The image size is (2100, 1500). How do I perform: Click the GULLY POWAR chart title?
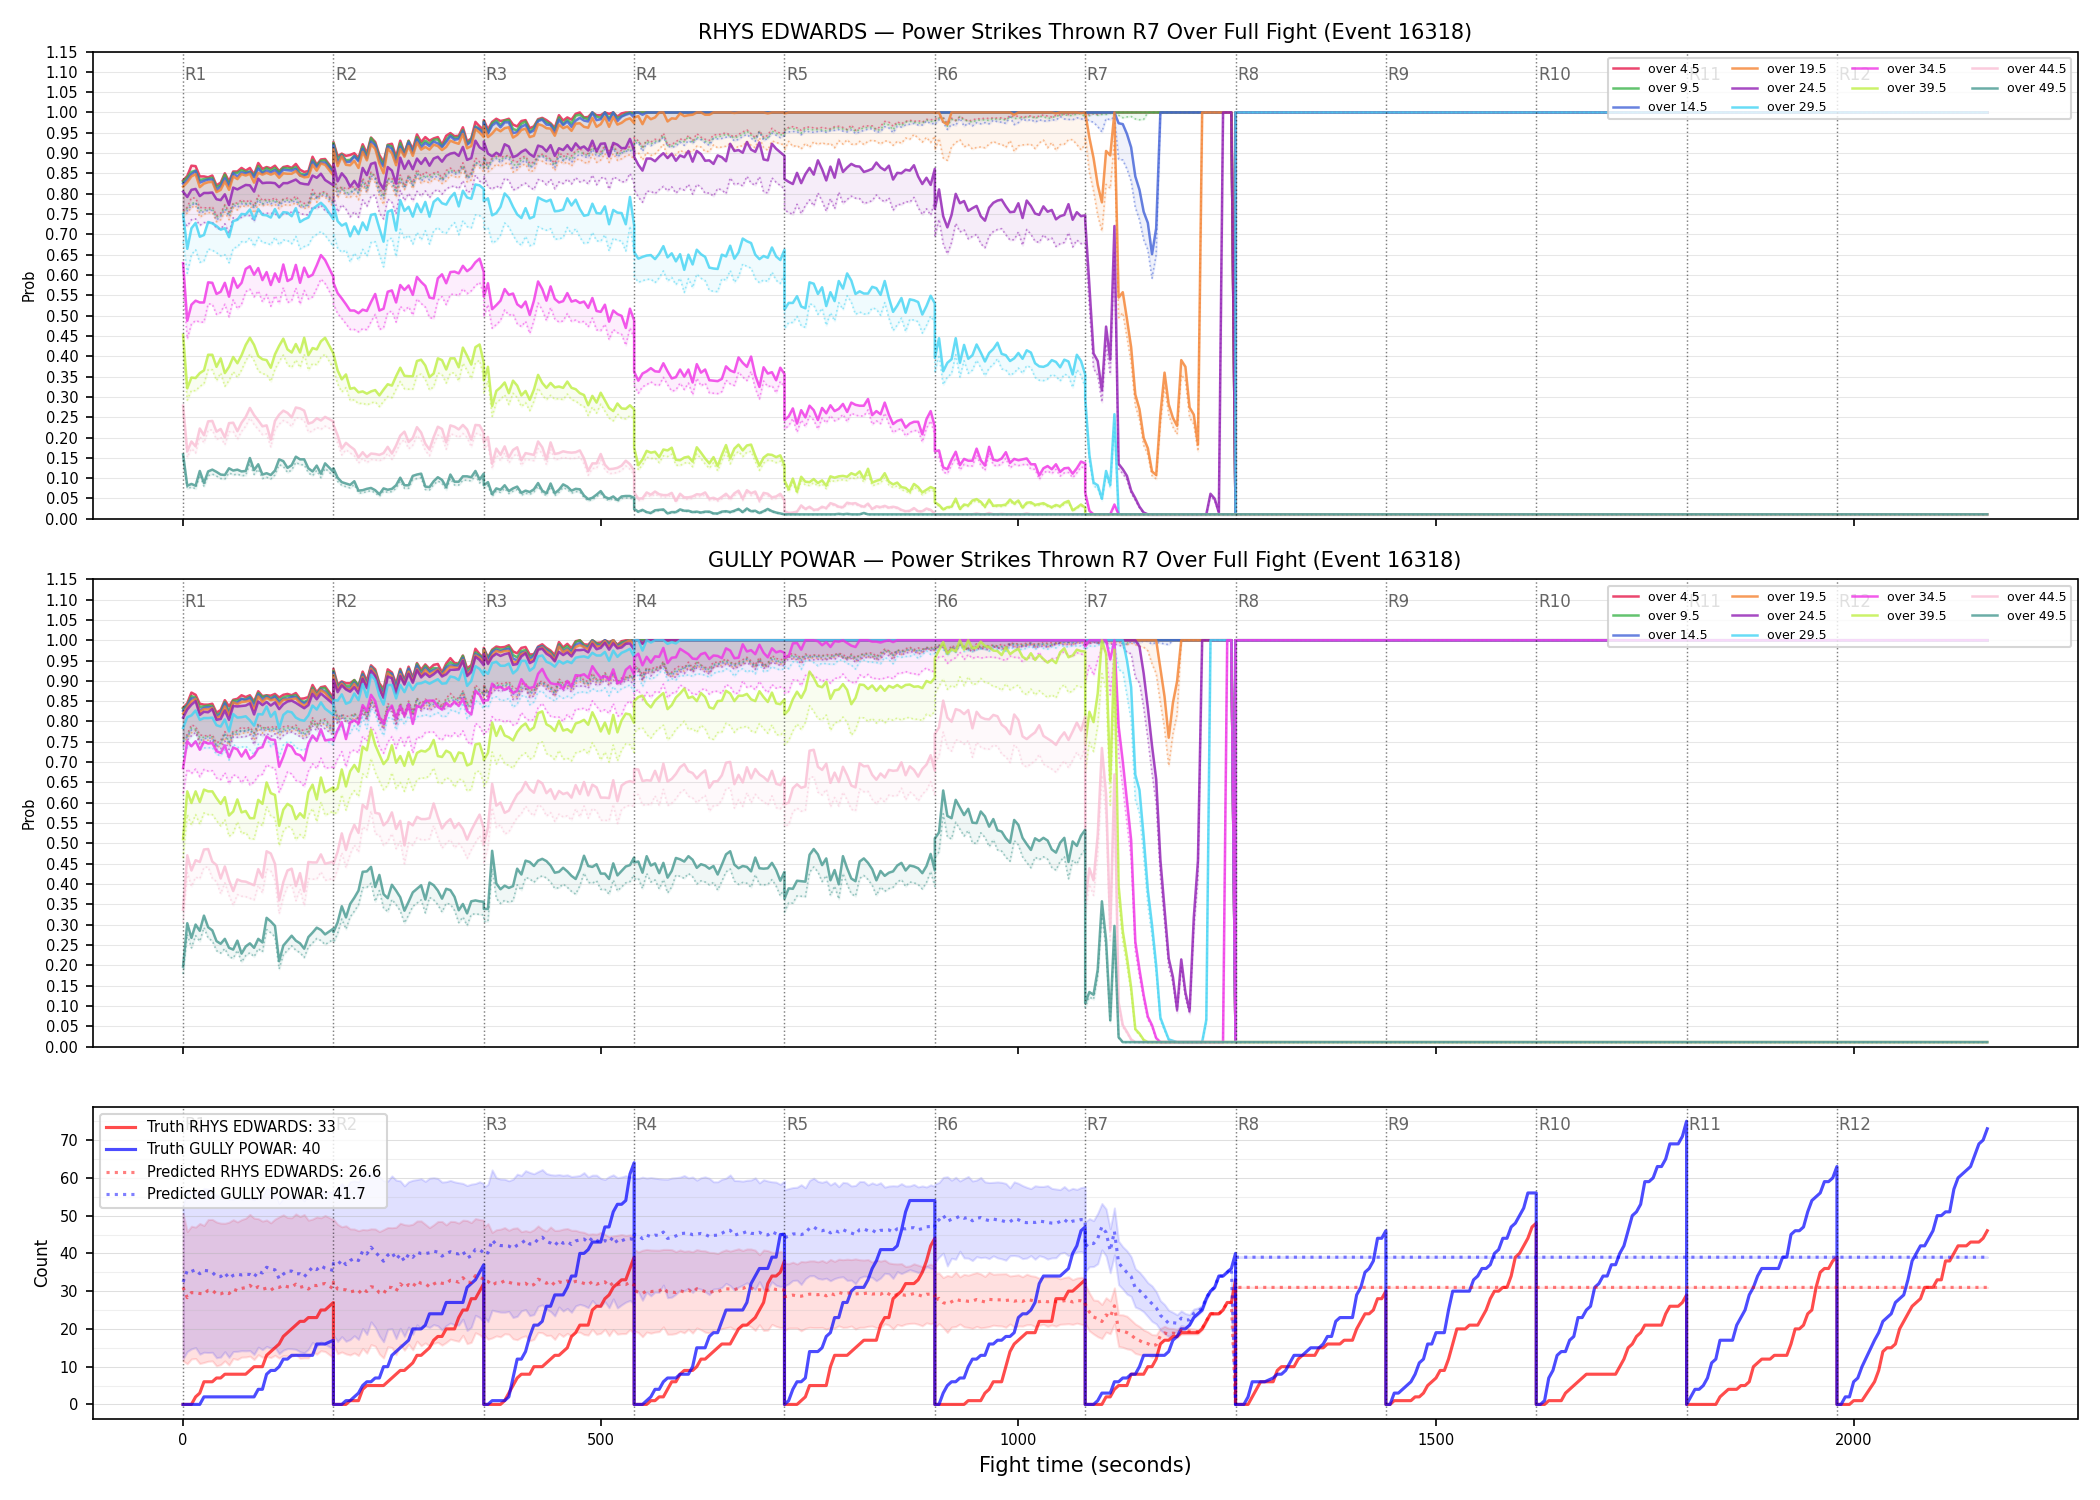(x=1085, y=560)
